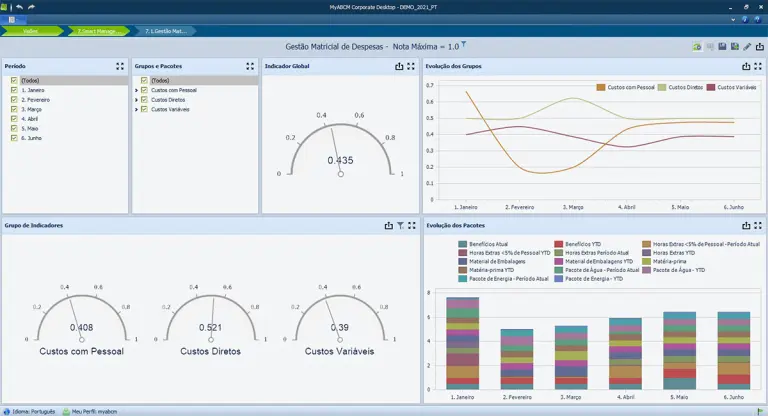Click the undo arrow in title bar
The image size is (768, 416).
click(20, 7)
